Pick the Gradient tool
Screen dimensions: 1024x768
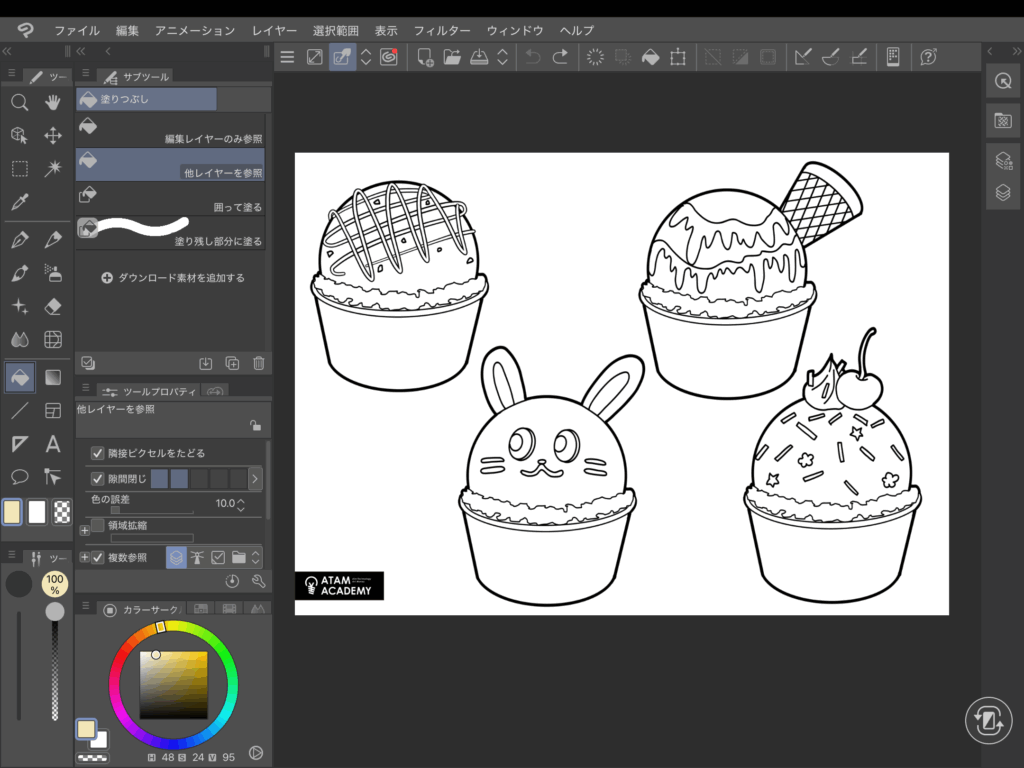[x=54, y=377]
